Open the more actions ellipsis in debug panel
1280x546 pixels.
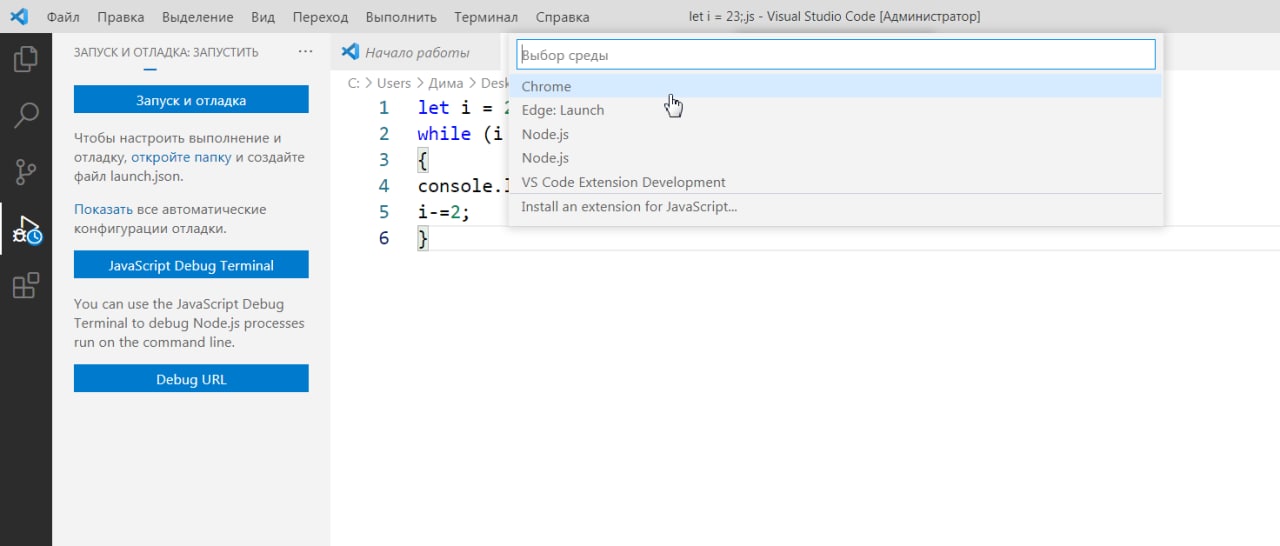click(306, 52)
